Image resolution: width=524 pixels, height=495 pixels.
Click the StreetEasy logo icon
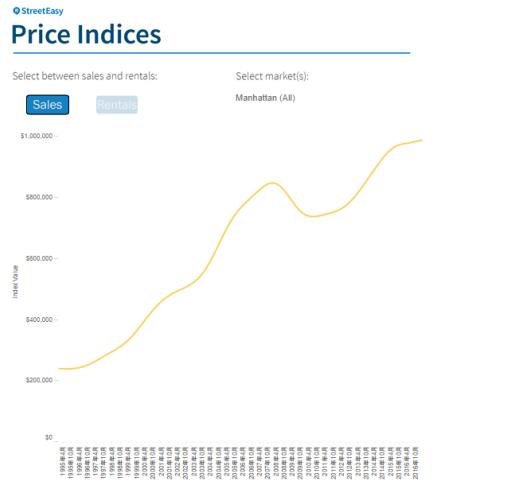coord(16,11)
